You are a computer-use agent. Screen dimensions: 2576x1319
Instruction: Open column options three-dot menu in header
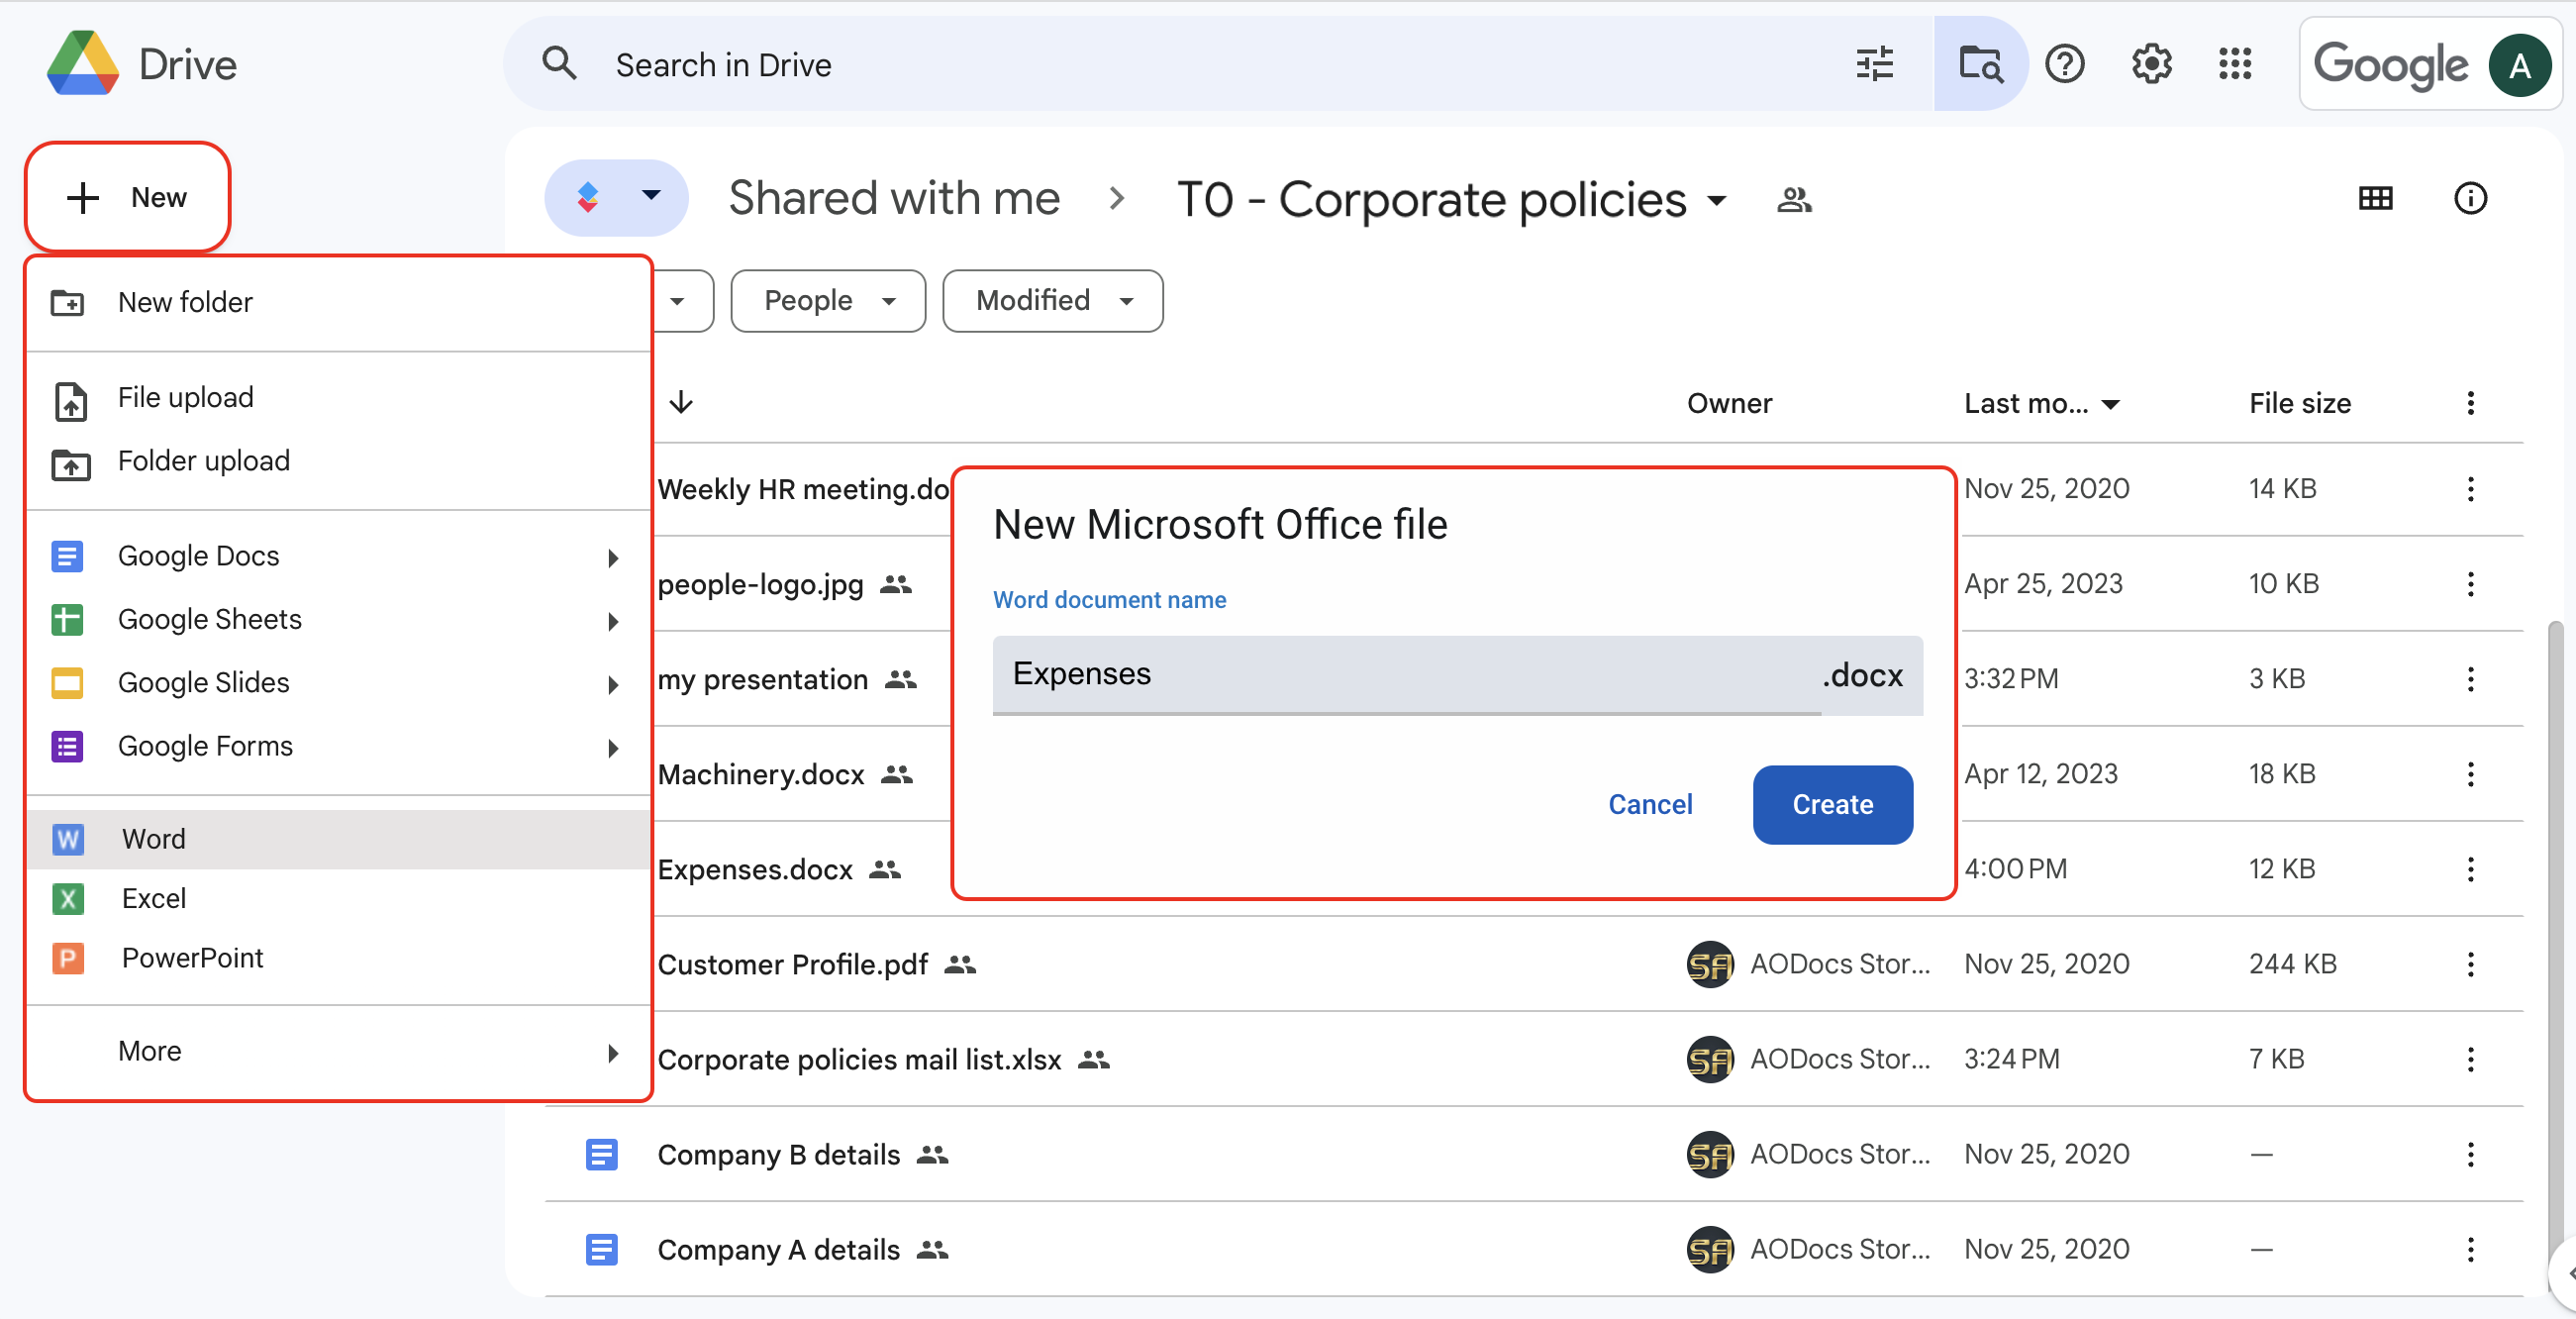[2470, 403]
